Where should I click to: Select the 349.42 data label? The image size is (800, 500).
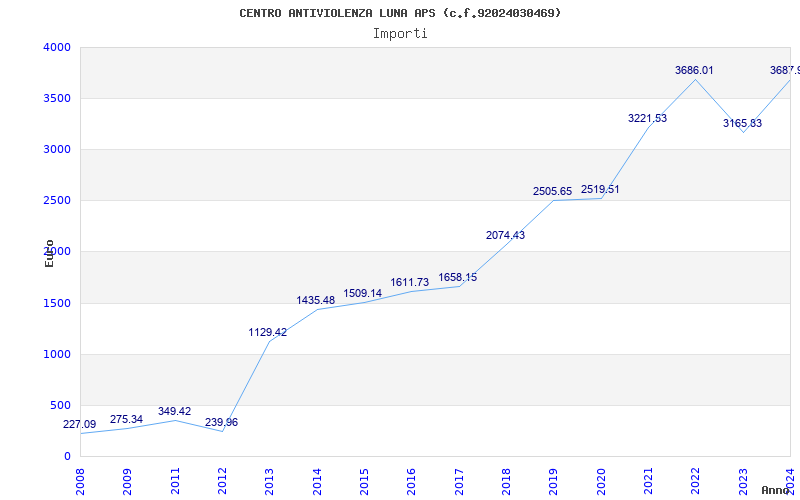(x=174, y=411)
